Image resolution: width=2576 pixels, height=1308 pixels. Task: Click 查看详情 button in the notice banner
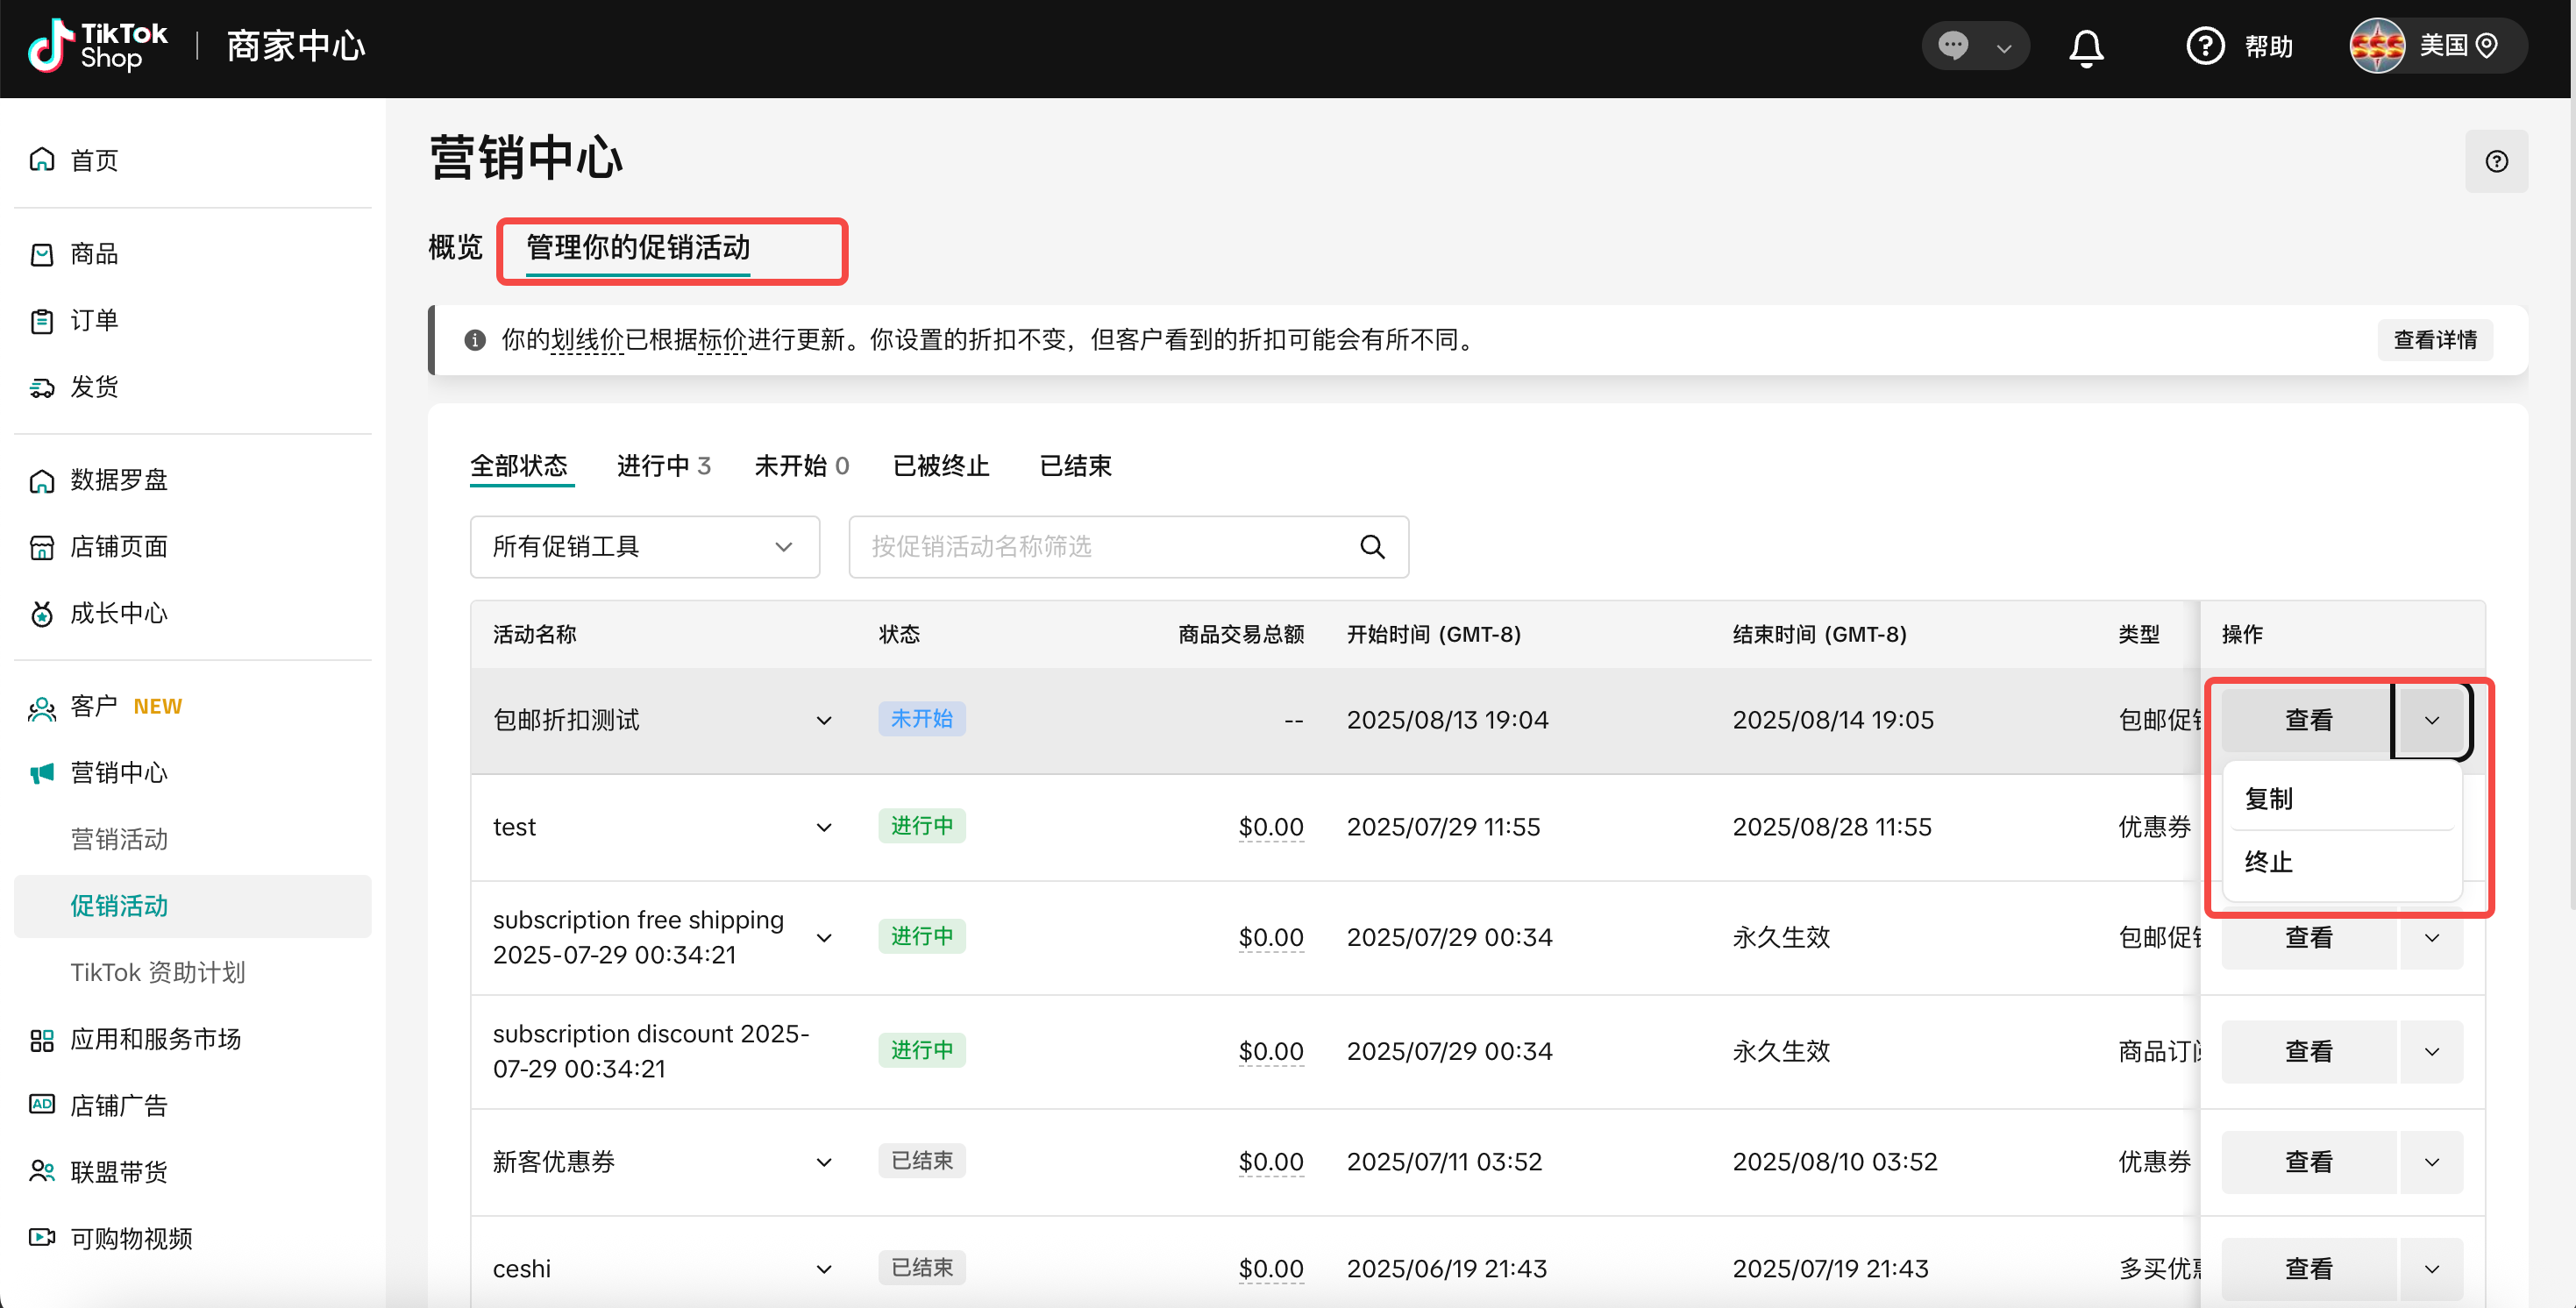click(x=2434, y=340)
